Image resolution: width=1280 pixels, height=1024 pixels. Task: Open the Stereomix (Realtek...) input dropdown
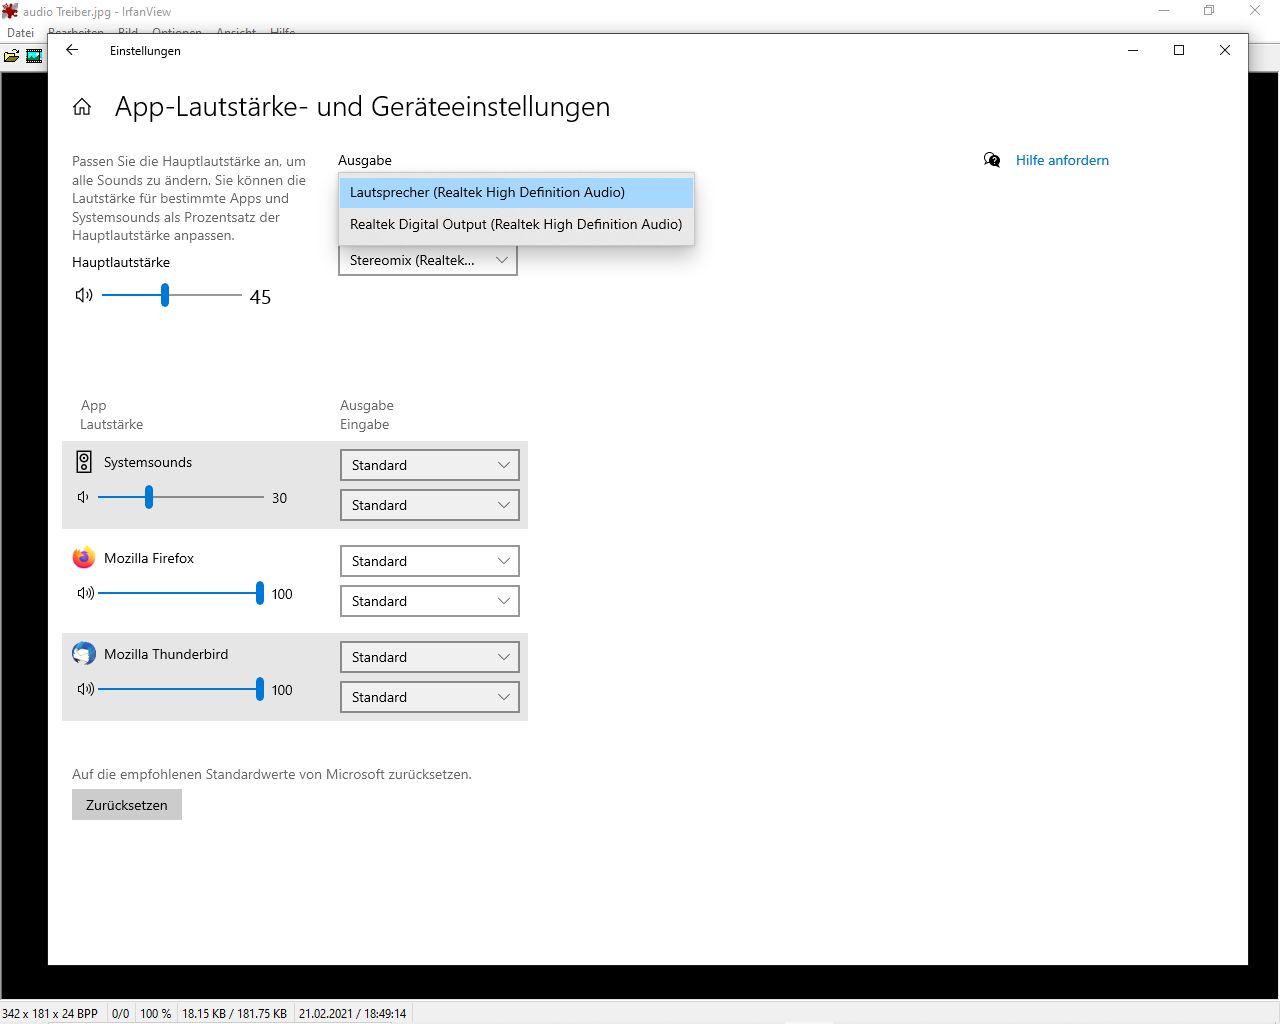428,260
